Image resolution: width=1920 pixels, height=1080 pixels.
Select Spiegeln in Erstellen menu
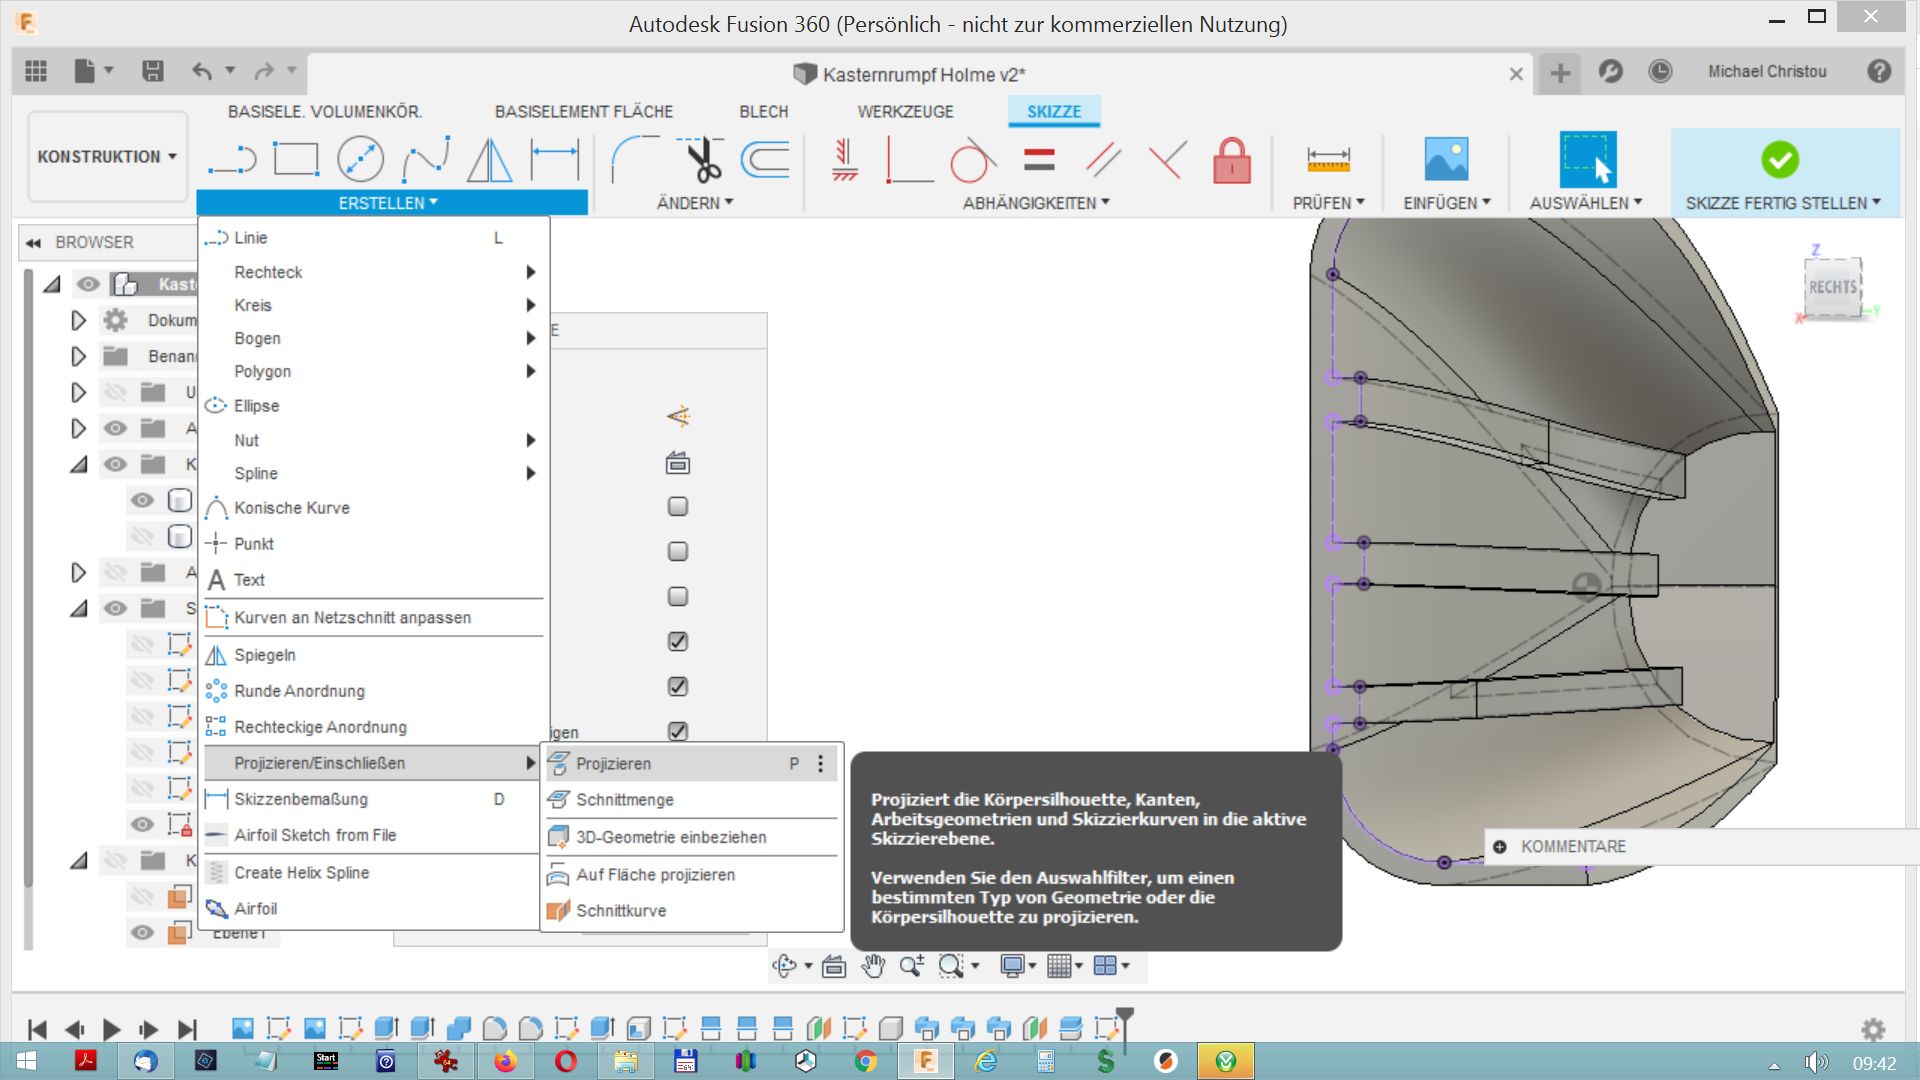(265, 655)
